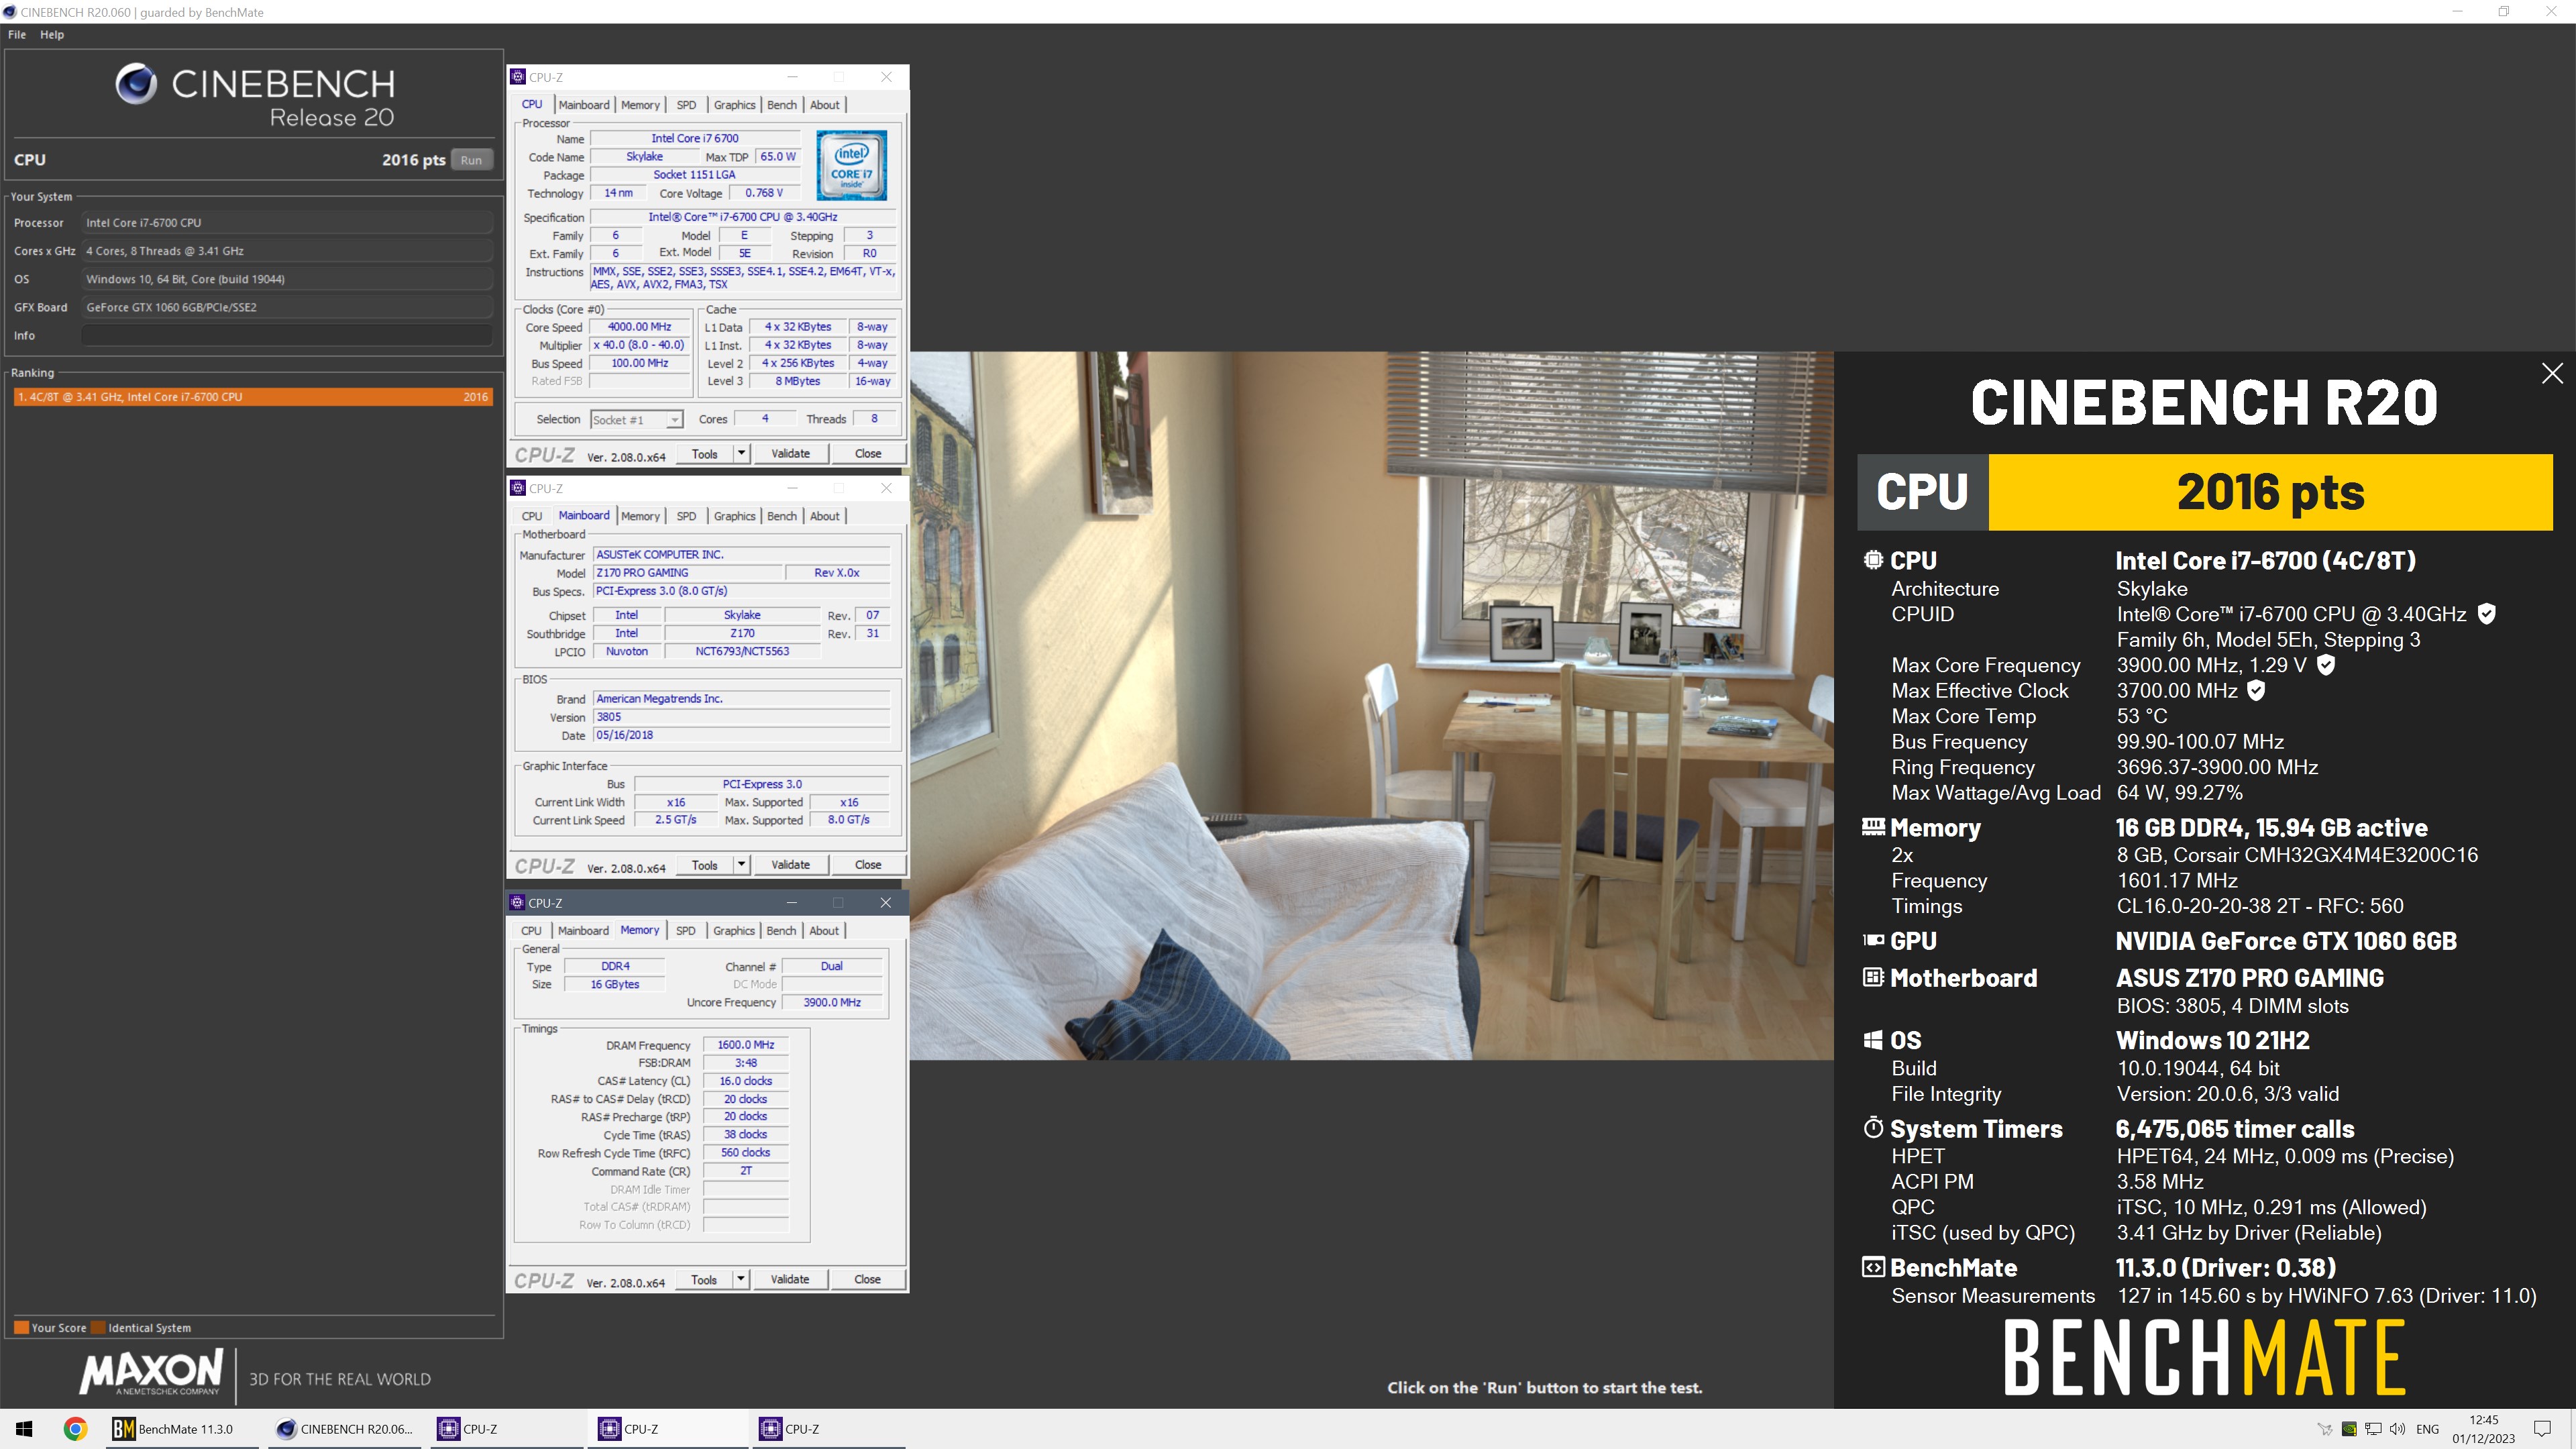
Task: Click the CPU-Z title icon of the Mainboard window
Action: tap(517, 488)
